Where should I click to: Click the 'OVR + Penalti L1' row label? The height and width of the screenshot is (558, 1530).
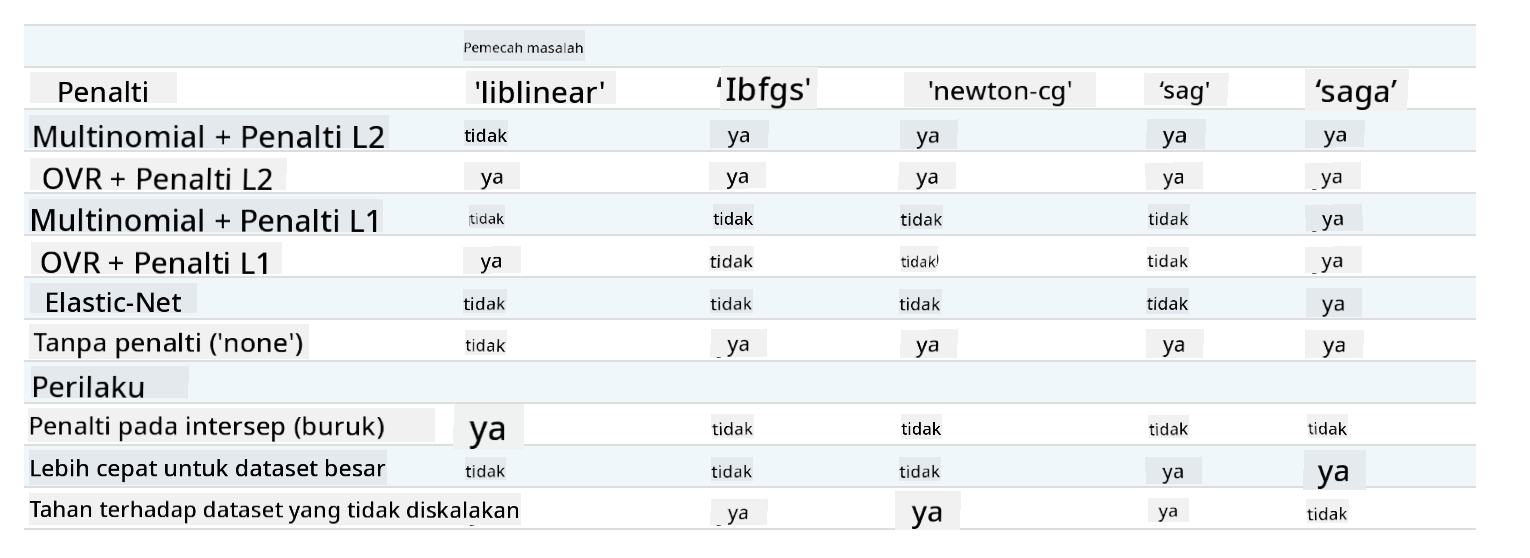coord(156,262)
